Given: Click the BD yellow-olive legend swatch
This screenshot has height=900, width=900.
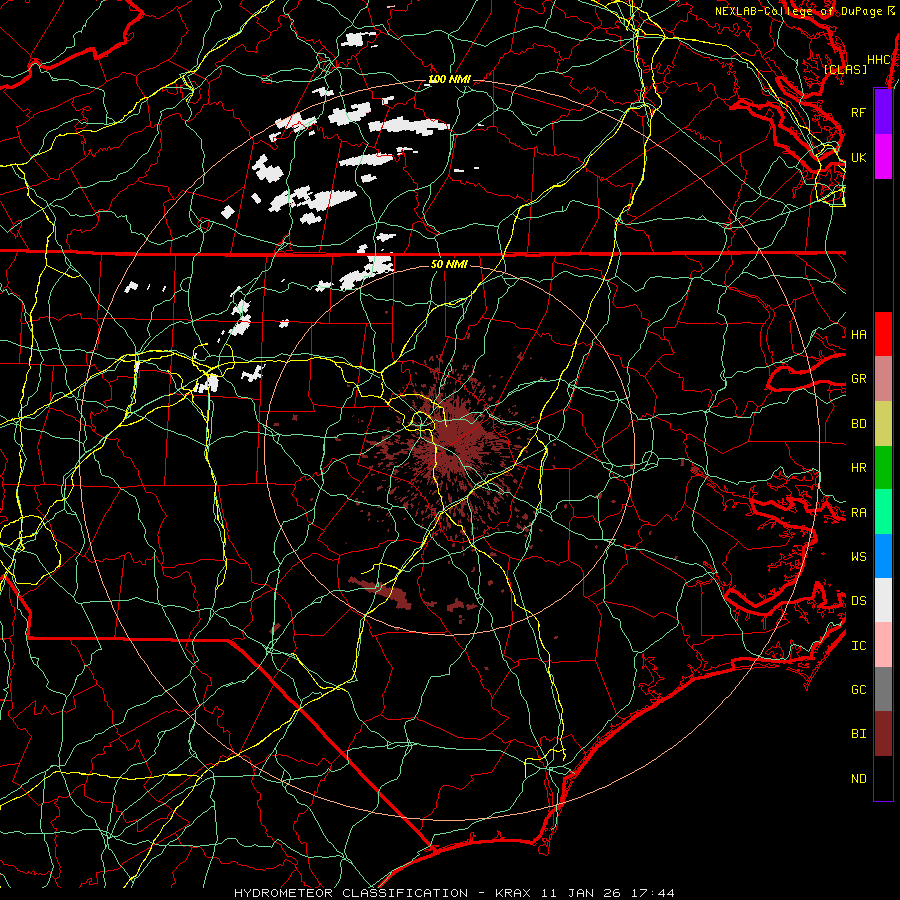Looking at the screenshot, I should click(883, 423).
